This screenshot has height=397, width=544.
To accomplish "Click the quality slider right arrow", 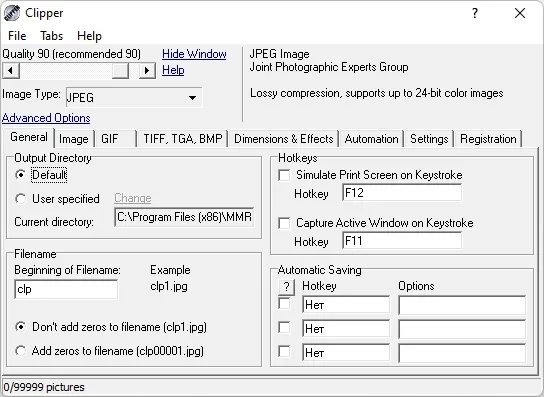I will pyautogui.click(x=147, y=71).
